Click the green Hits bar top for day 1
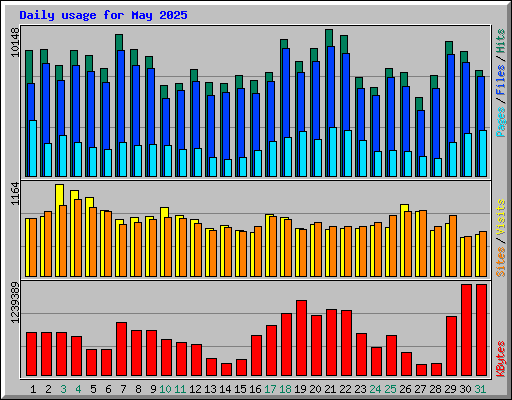The image size is (512, 400). pos(29,67)
